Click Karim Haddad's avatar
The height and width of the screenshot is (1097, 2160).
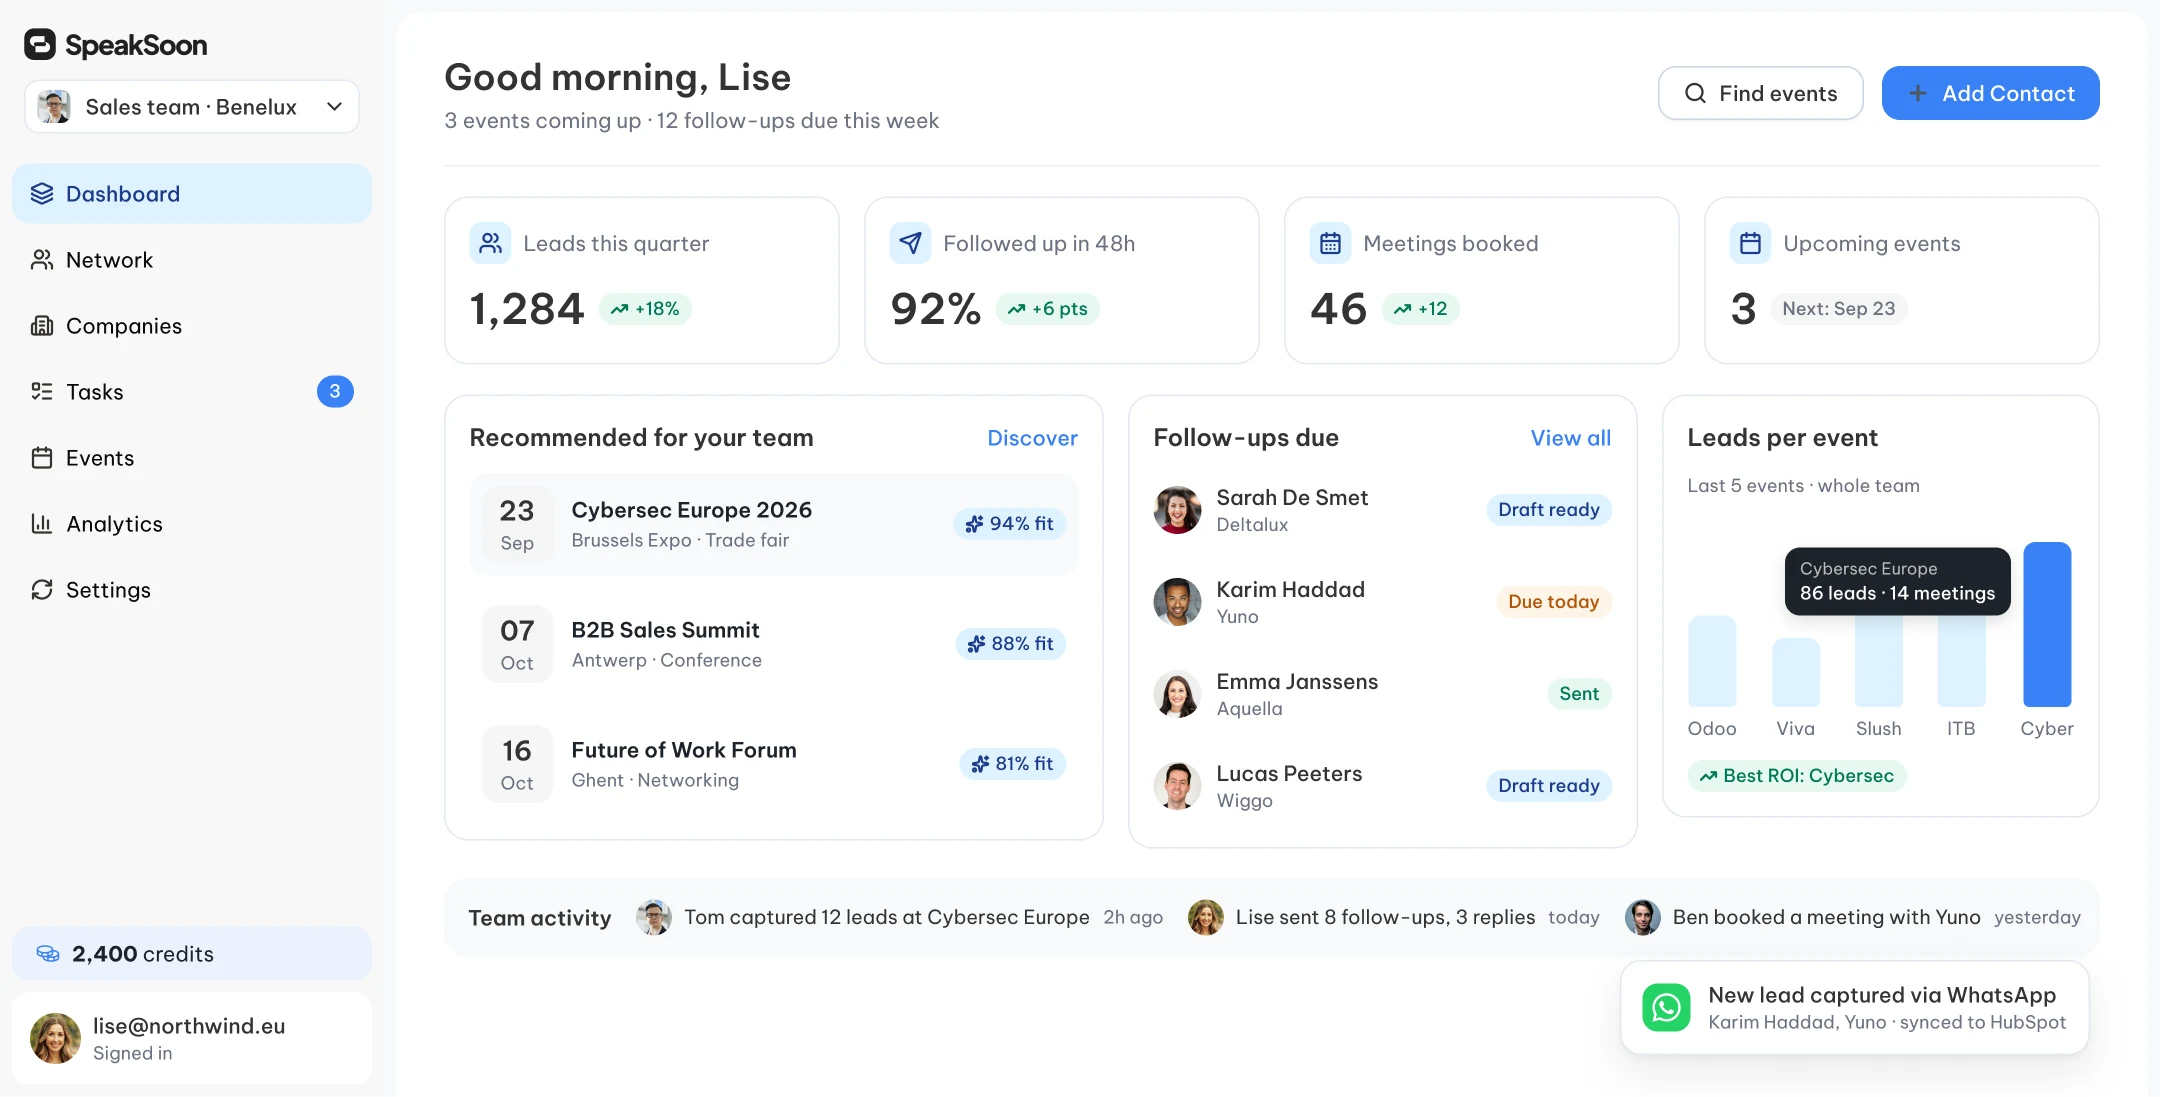click(x=1177, y=602)
